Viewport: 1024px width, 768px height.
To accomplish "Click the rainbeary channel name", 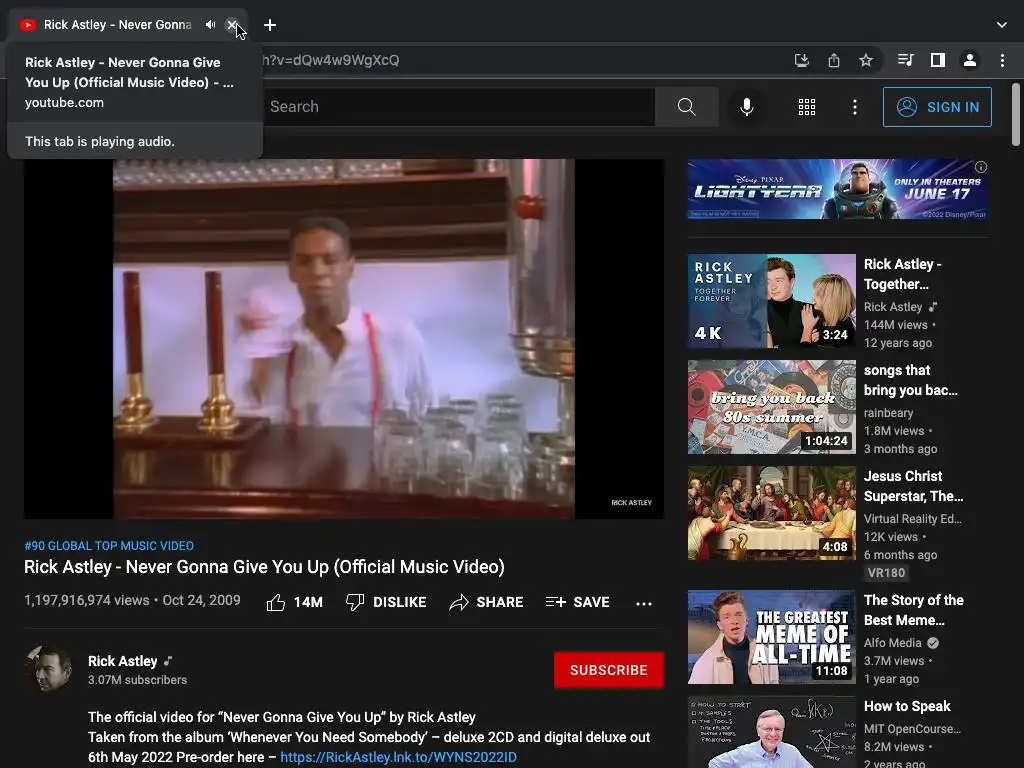I will click(x=888, y=413).
